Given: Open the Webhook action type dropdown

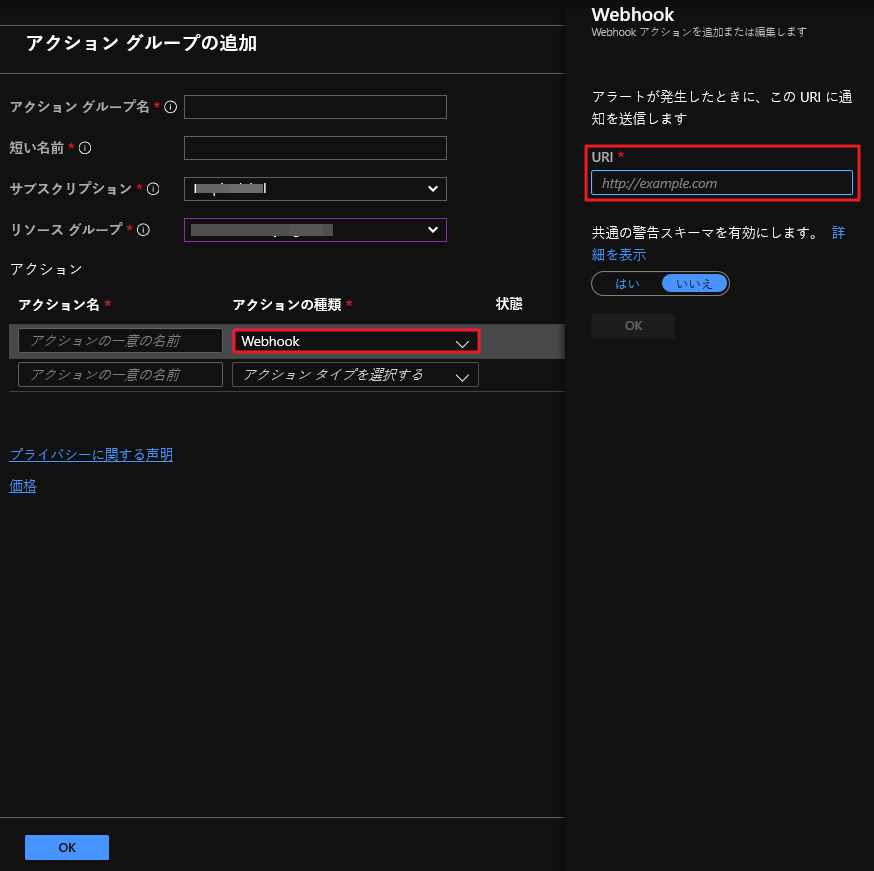Looking at the screenshot, I should 355,341.
